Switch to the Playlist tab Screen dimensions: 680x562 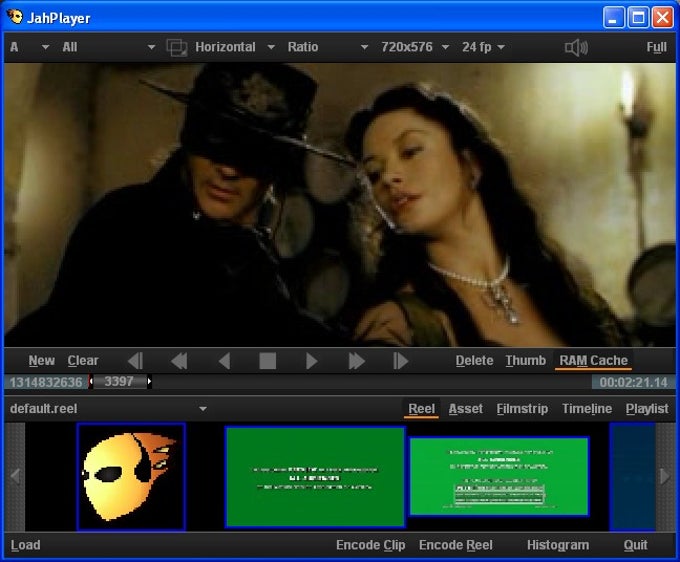click(647, 409)
